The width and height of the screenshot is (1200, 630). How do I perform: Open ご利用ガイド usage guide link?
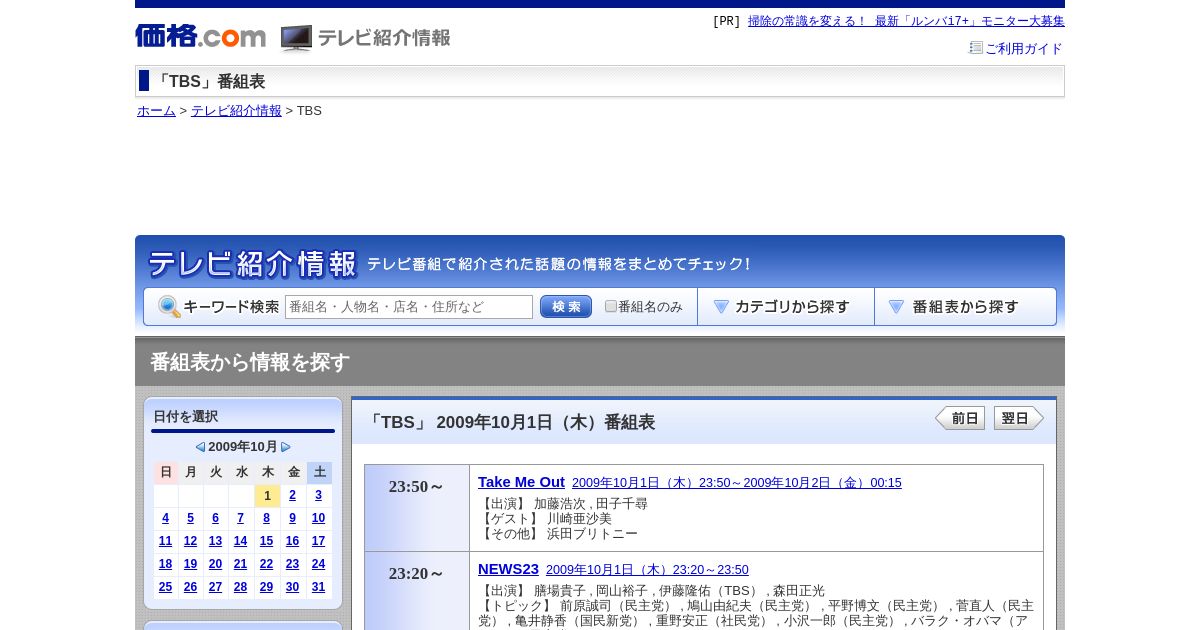(x=1023, y=48)
